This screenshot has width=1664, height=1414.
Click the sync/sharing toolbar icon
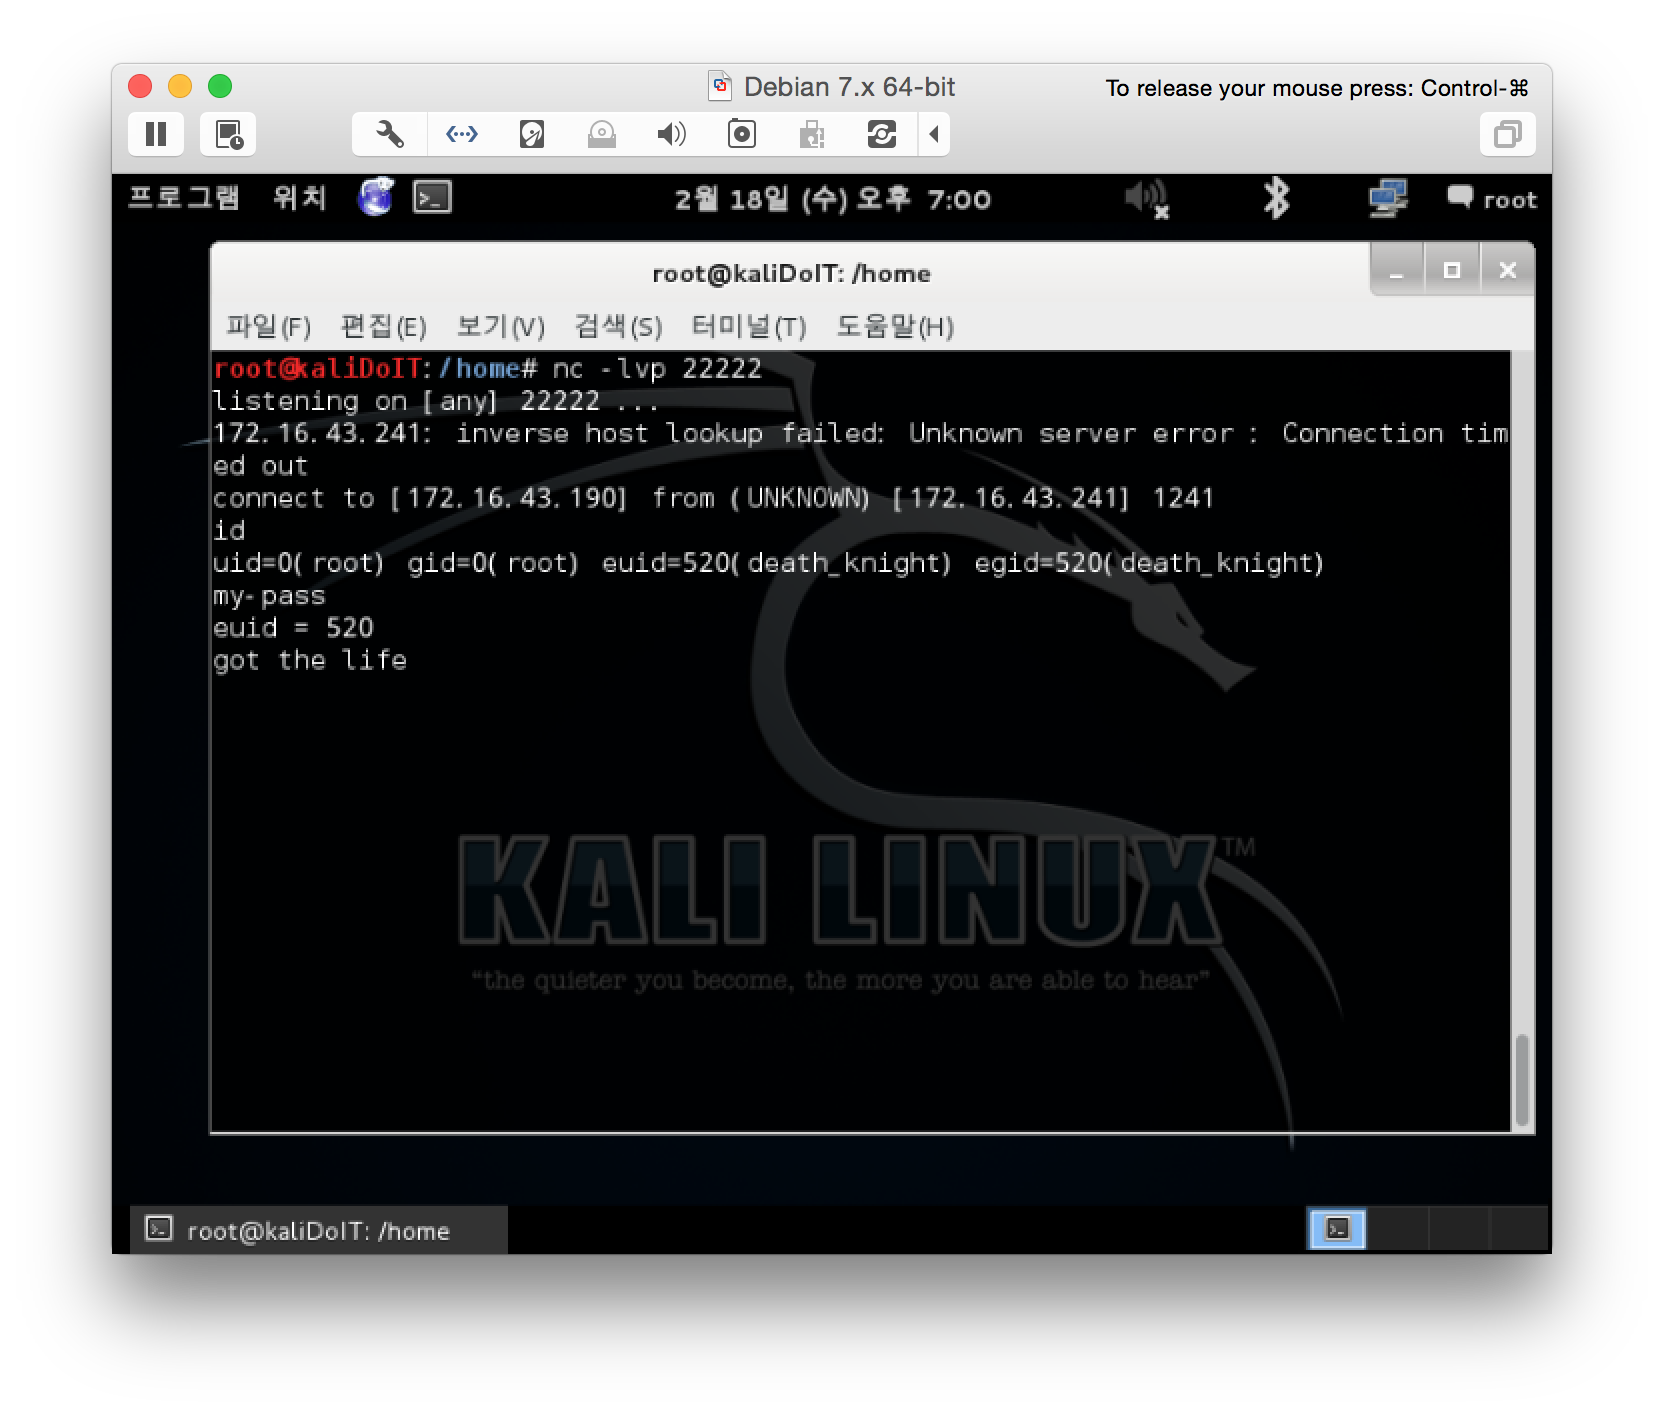(x=882, y=134)
